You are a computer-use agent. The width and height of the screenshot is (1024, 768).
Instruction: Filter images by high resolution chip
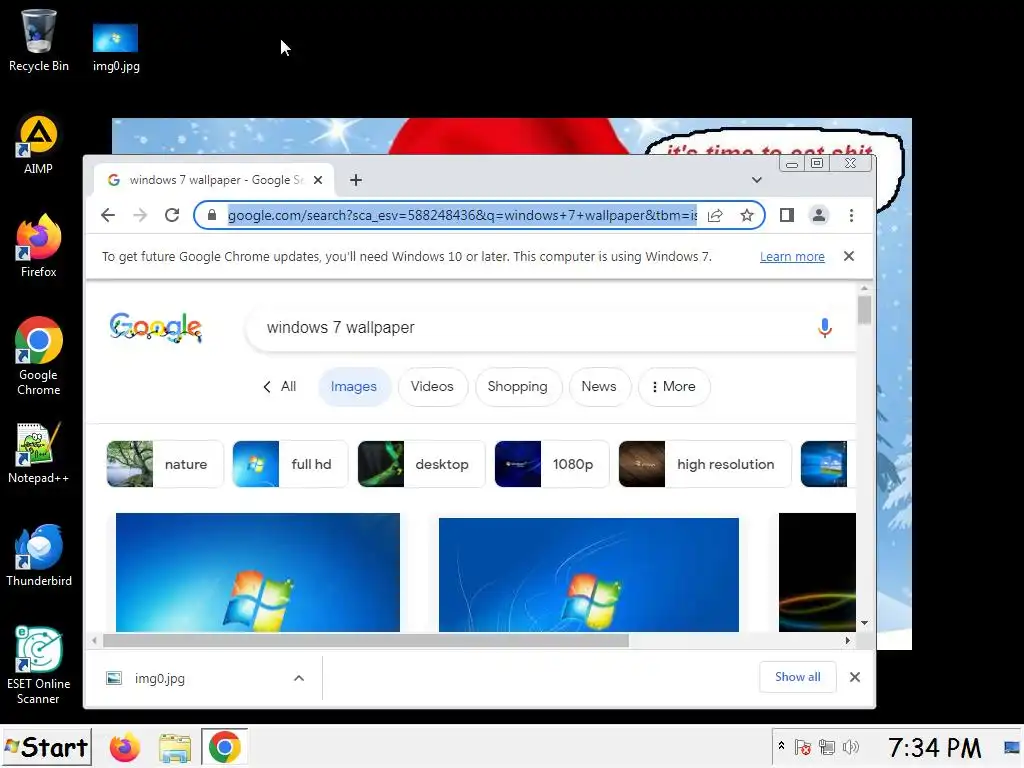705,464
